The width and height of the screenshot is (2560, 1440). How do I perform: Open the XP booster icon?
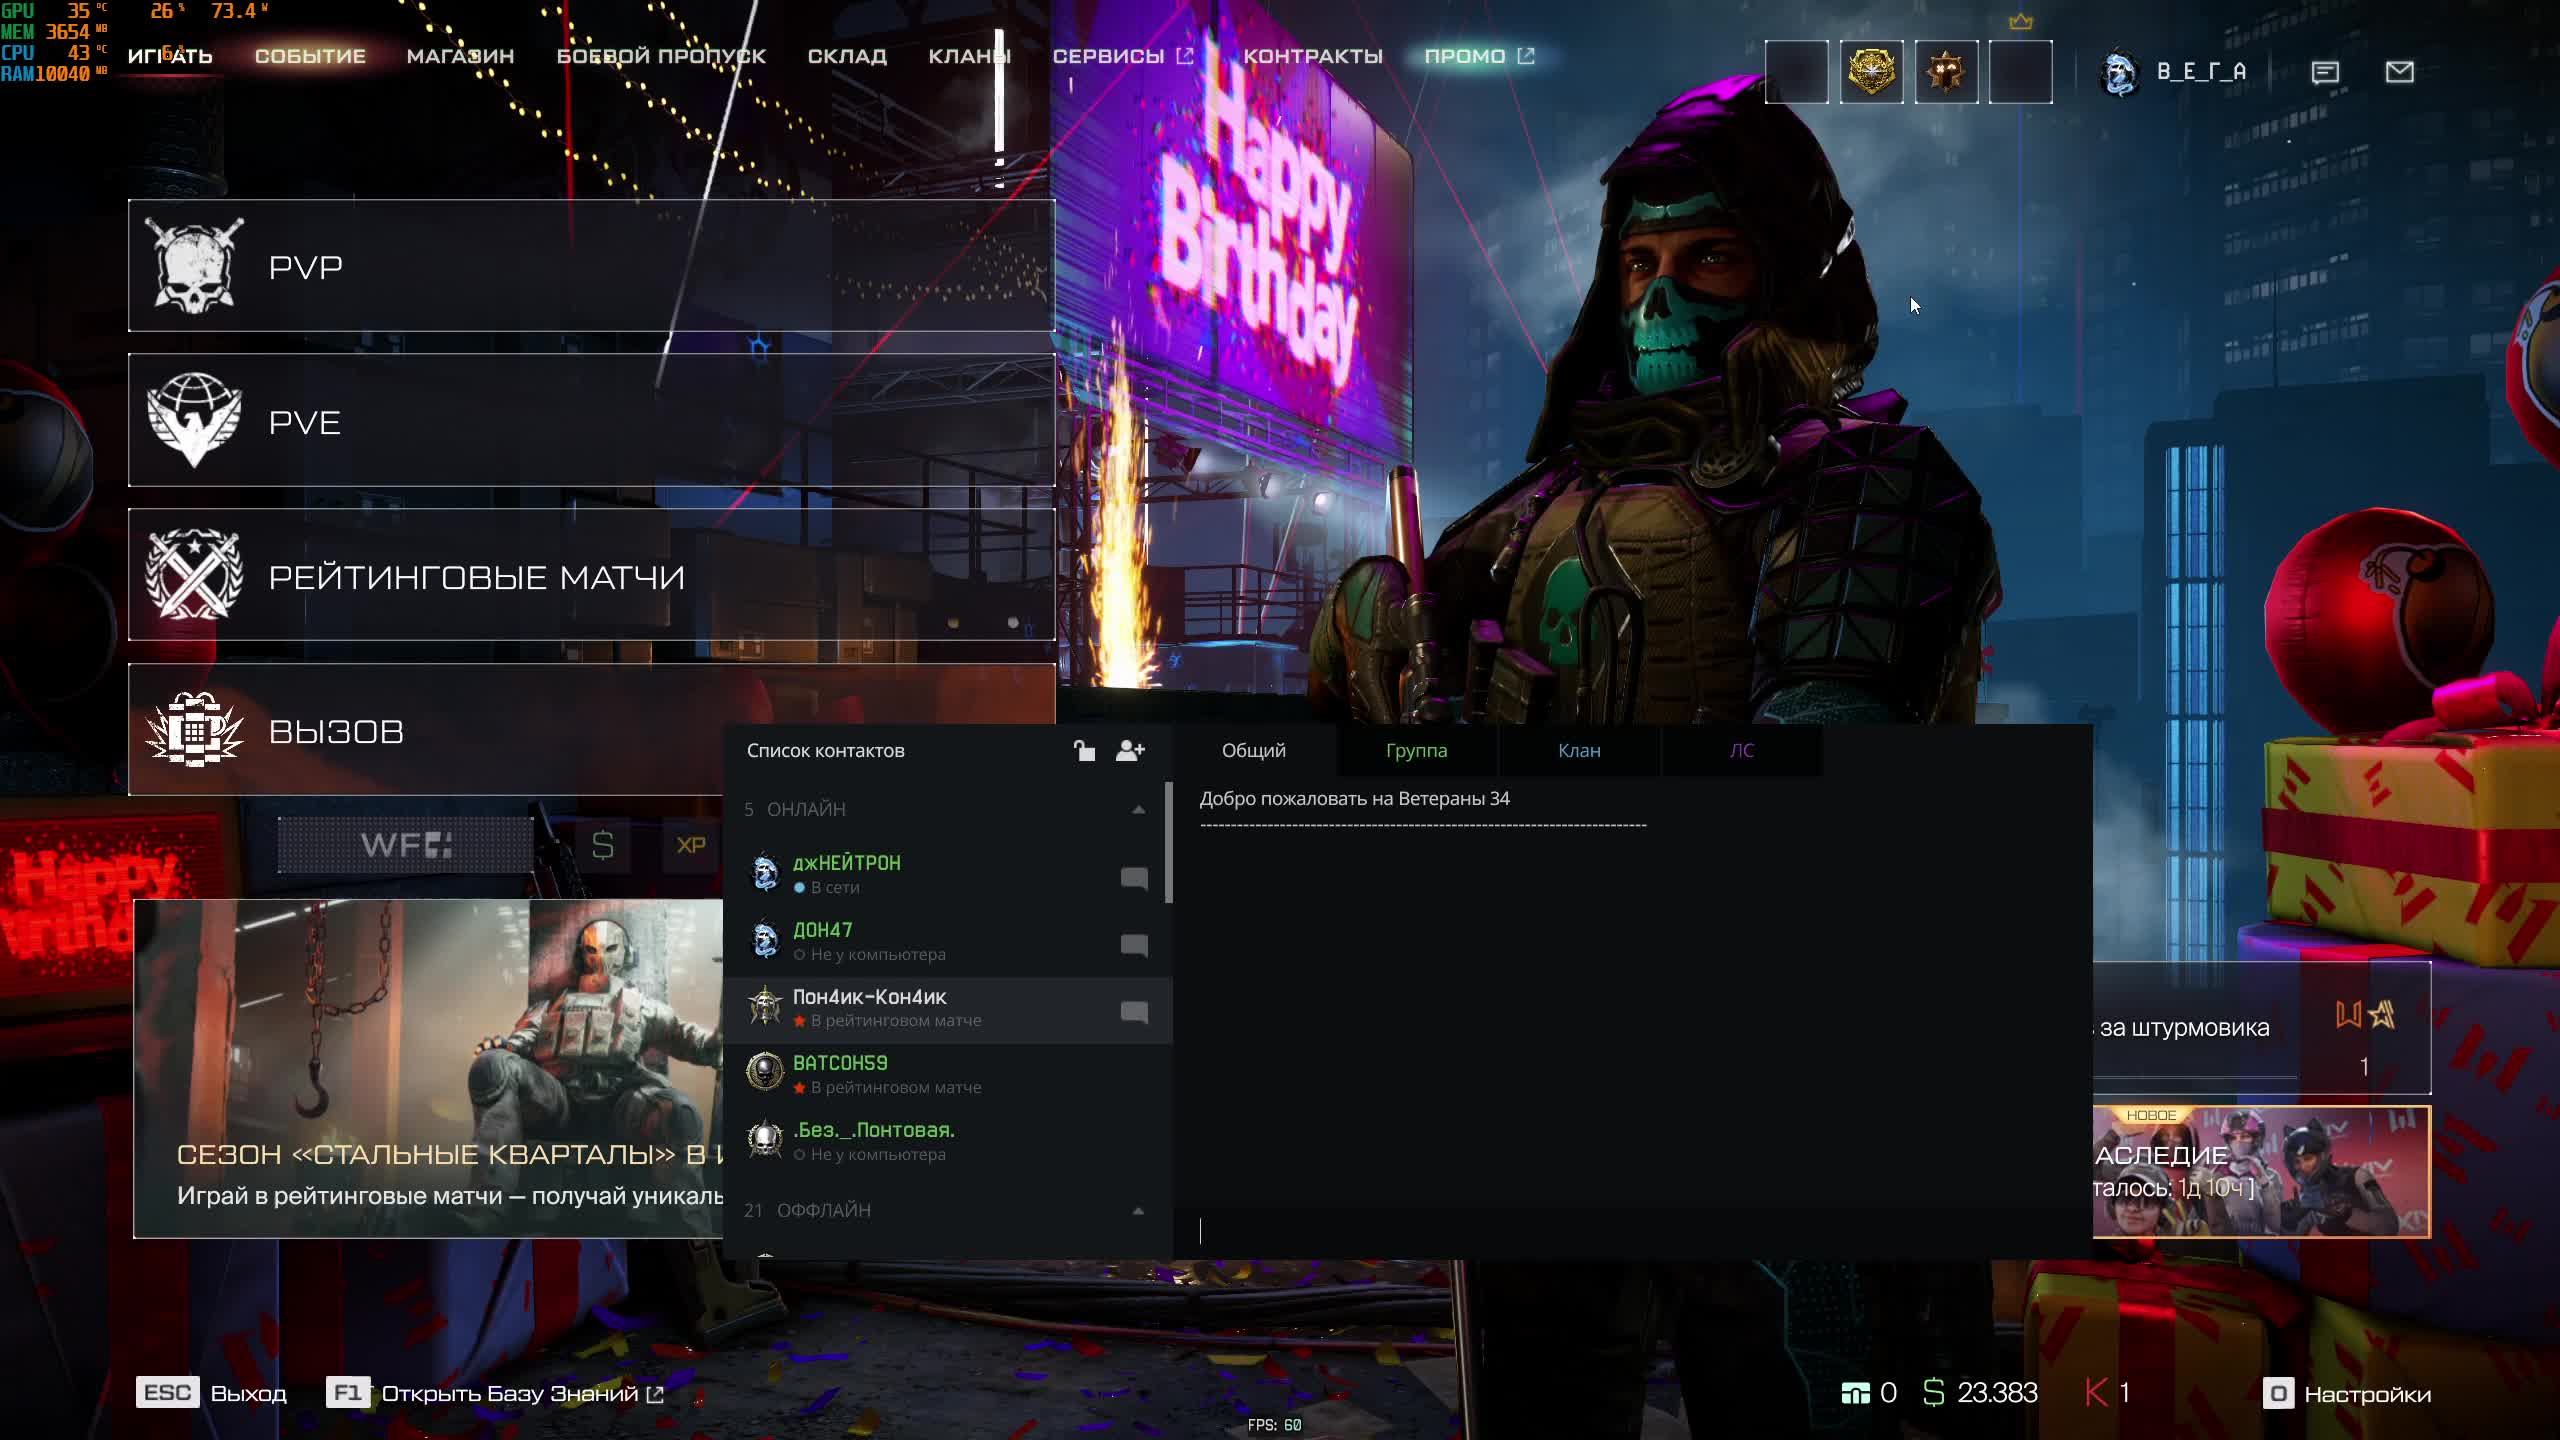[691, 846]
